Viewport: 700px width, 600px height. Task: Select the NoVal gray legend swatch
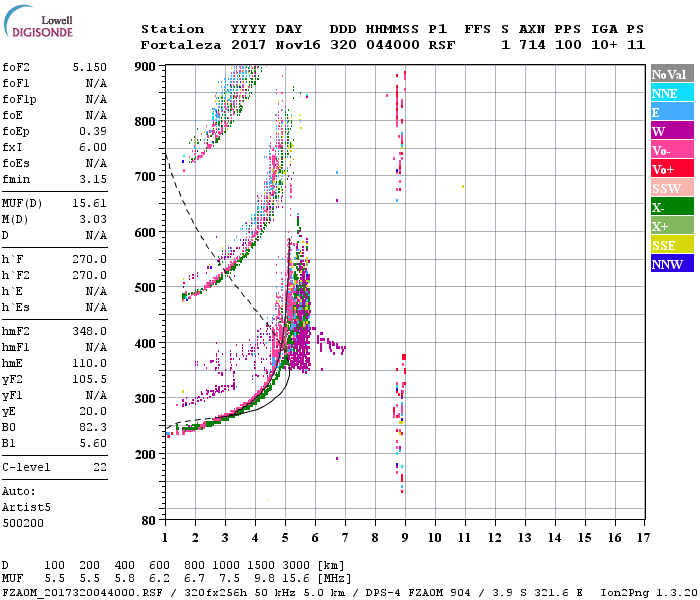672,74
